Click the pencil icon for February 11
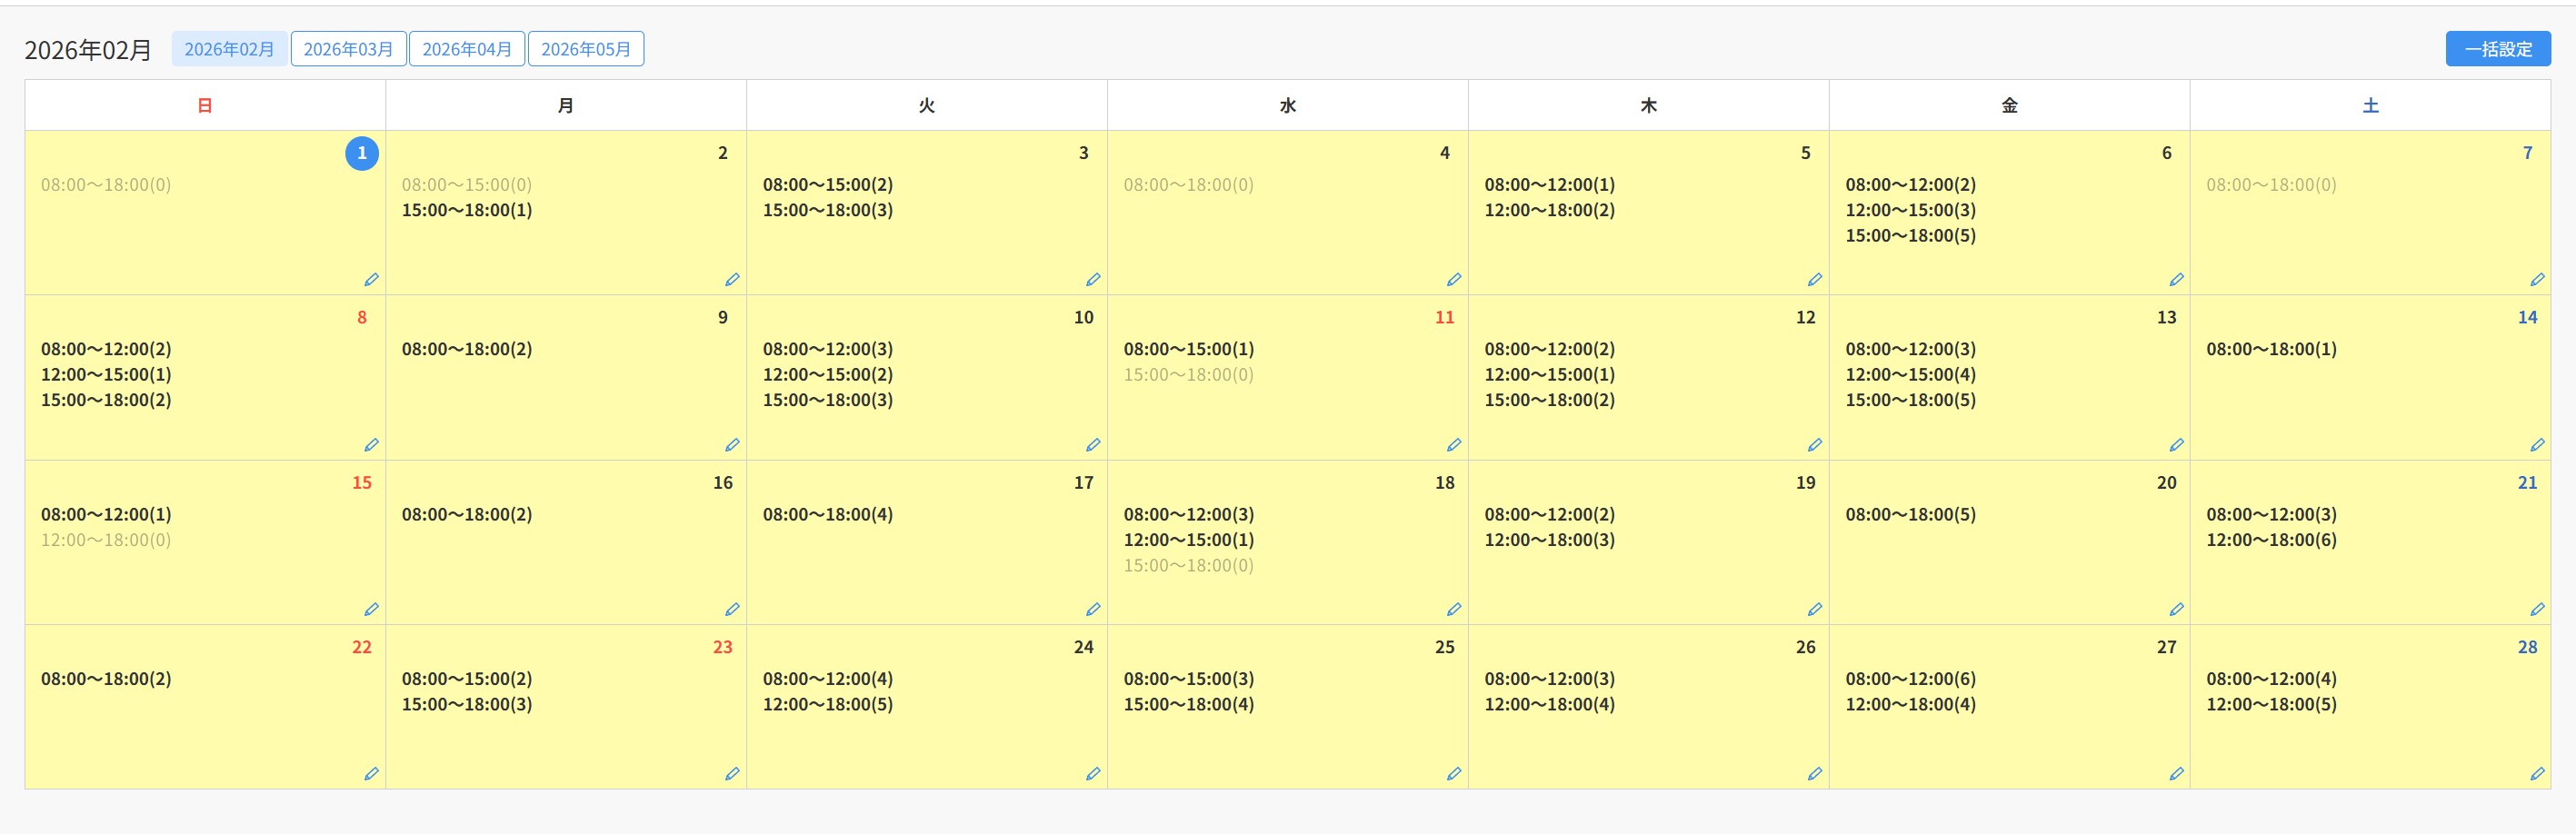 pyautogui.click(x=1454, y=445)
